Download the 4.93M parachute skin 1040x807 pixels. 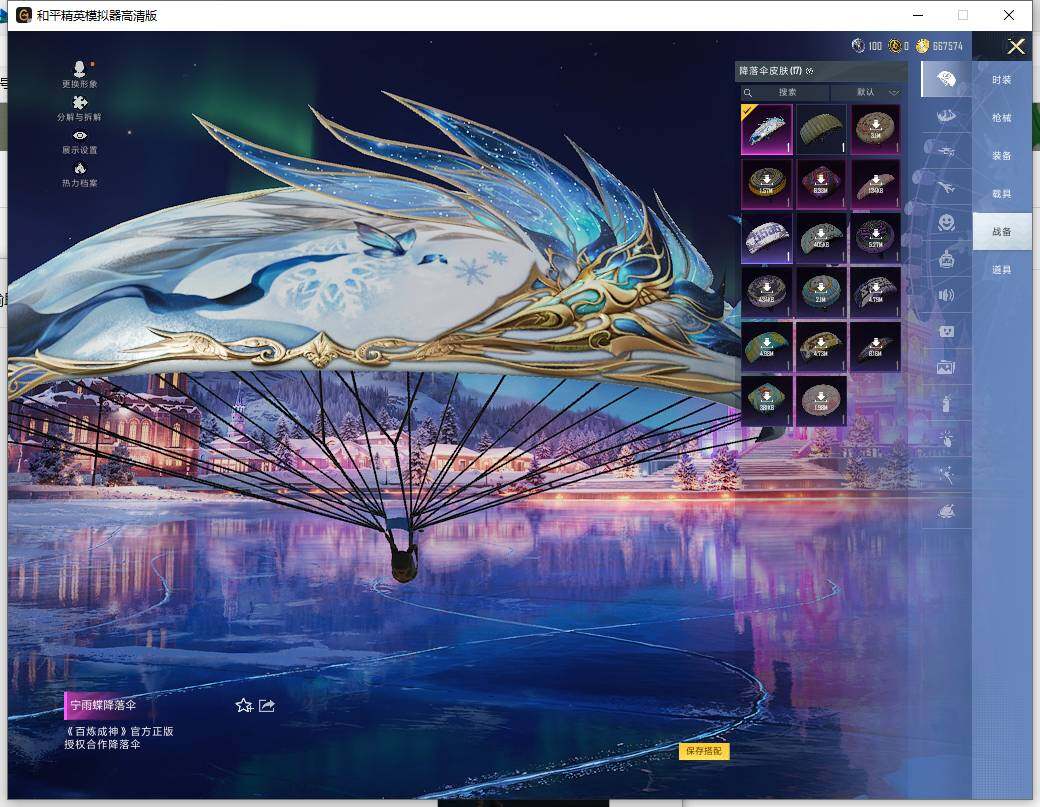pos(767,347)
